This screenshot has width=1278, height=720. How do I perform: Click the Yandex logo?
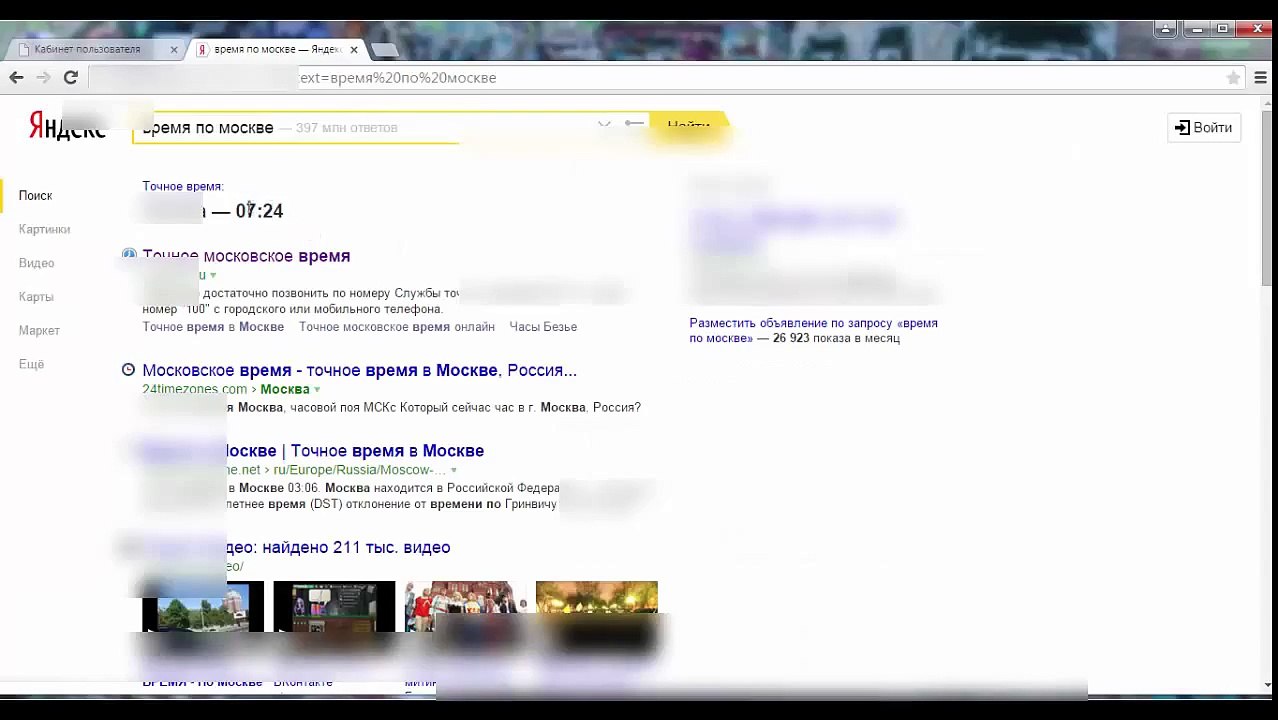coord(66,127)
